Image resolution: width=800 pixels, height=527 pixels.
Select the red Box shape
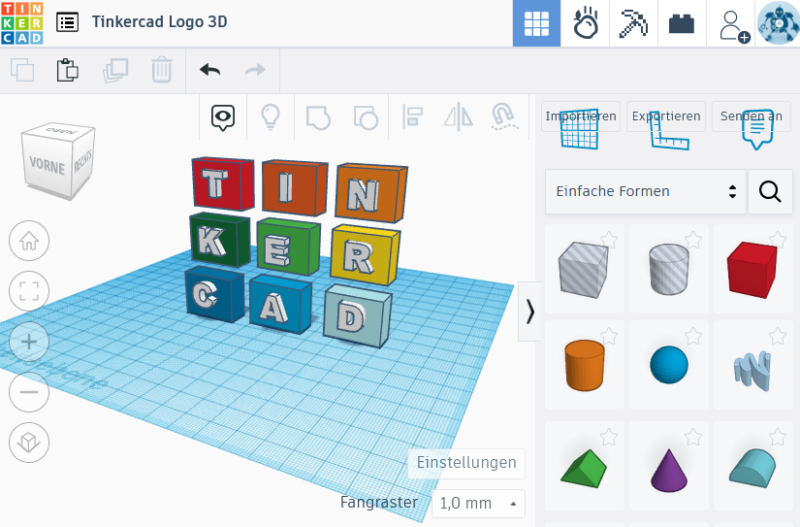pyautogui.click(x=753, y=269)
